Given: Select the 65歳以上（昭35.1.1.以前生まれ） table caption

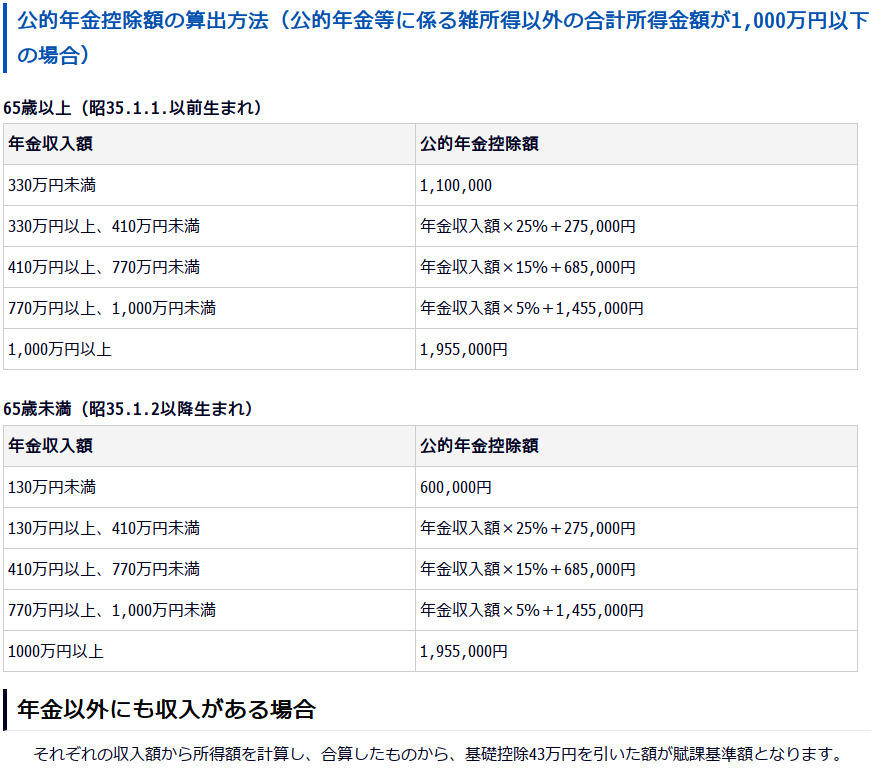Looking at the screenshot, I should 134,108.
